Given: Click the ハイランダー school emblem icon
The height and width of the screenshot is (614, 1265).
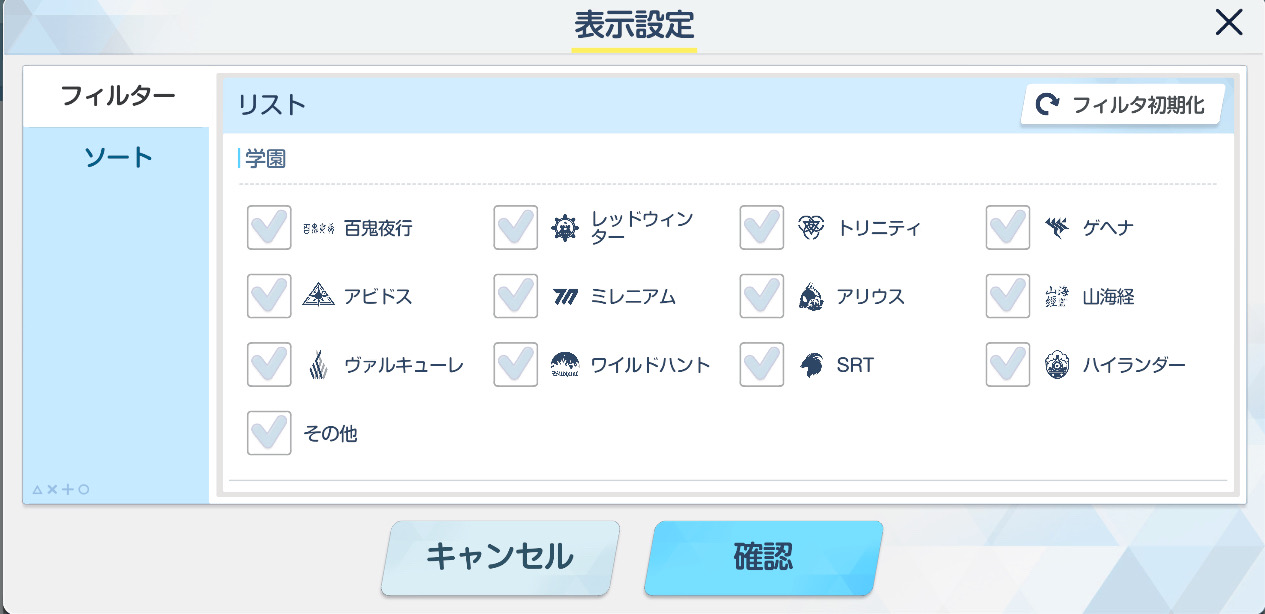Looking at the screenshot, I should [x=1057, y=365].
